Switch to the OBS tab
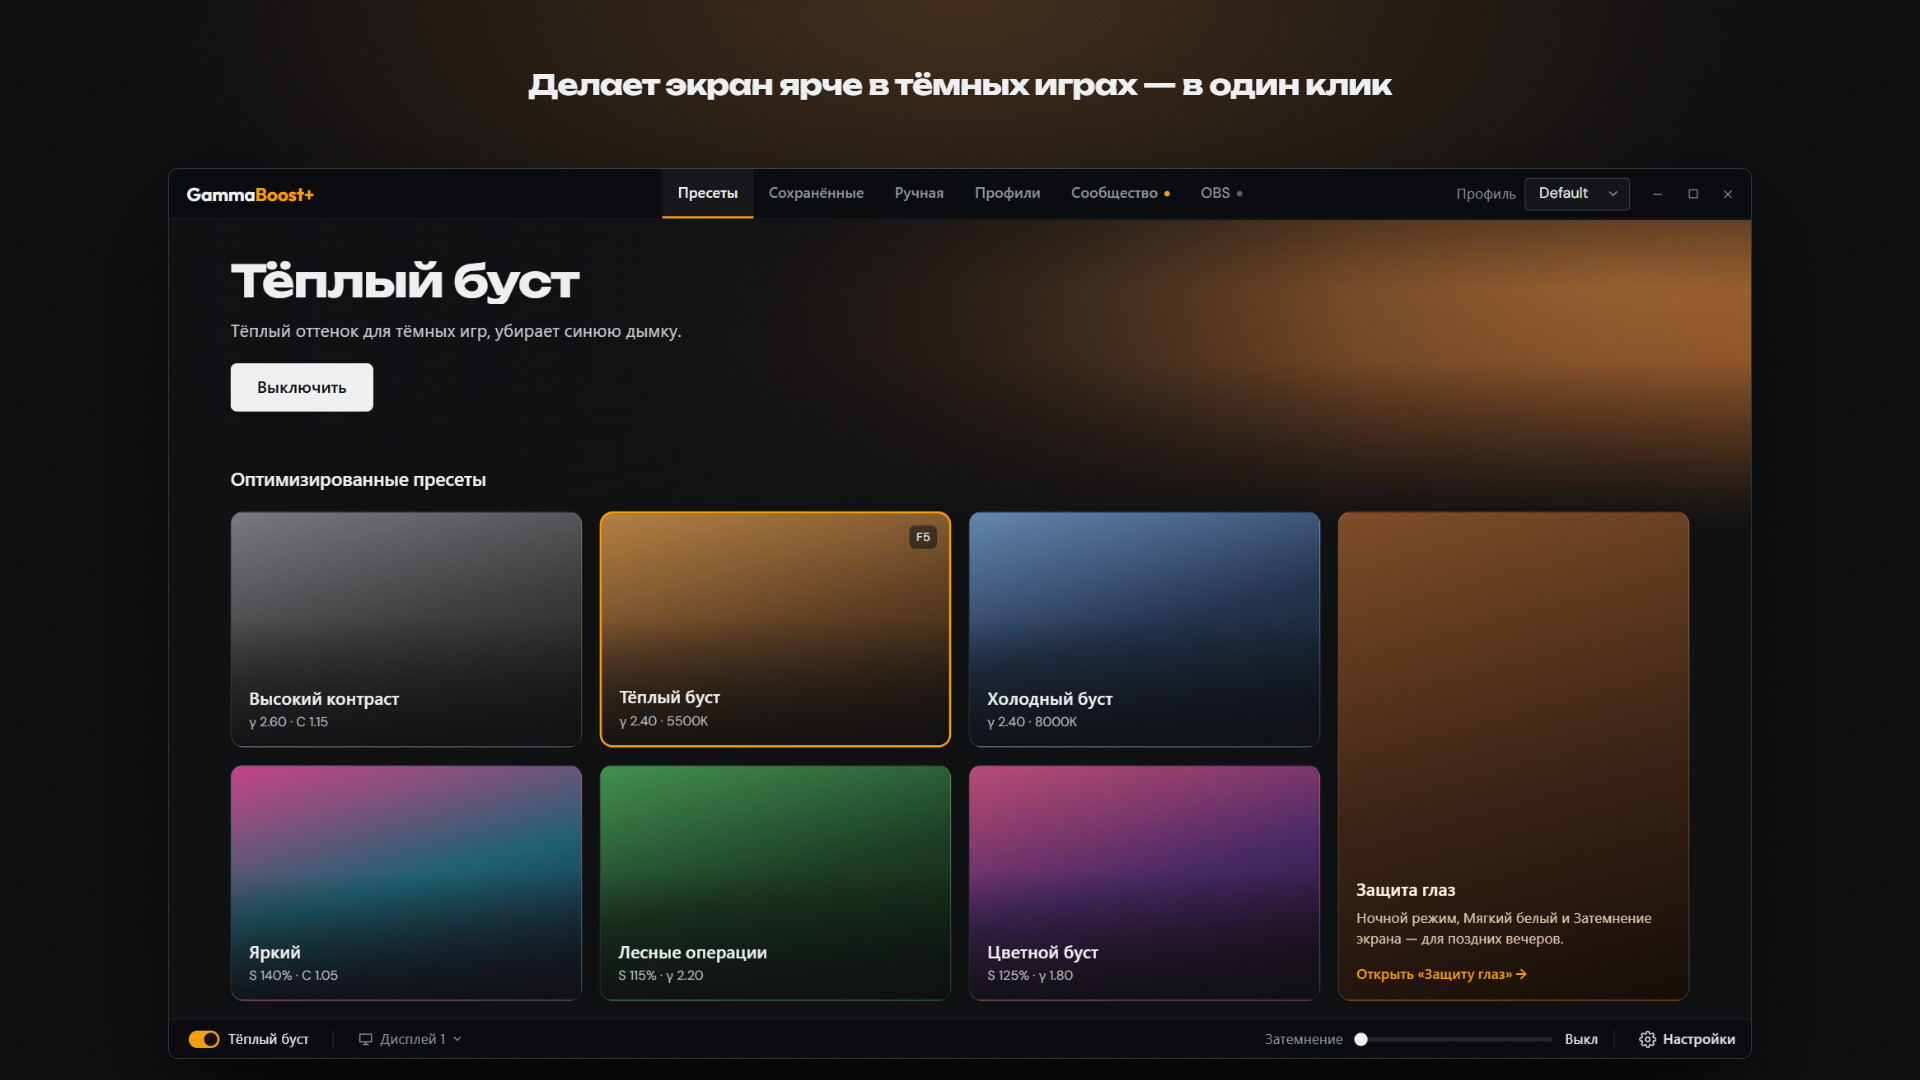The height and width of the screenshot is (1080, 1920). 1221,193
